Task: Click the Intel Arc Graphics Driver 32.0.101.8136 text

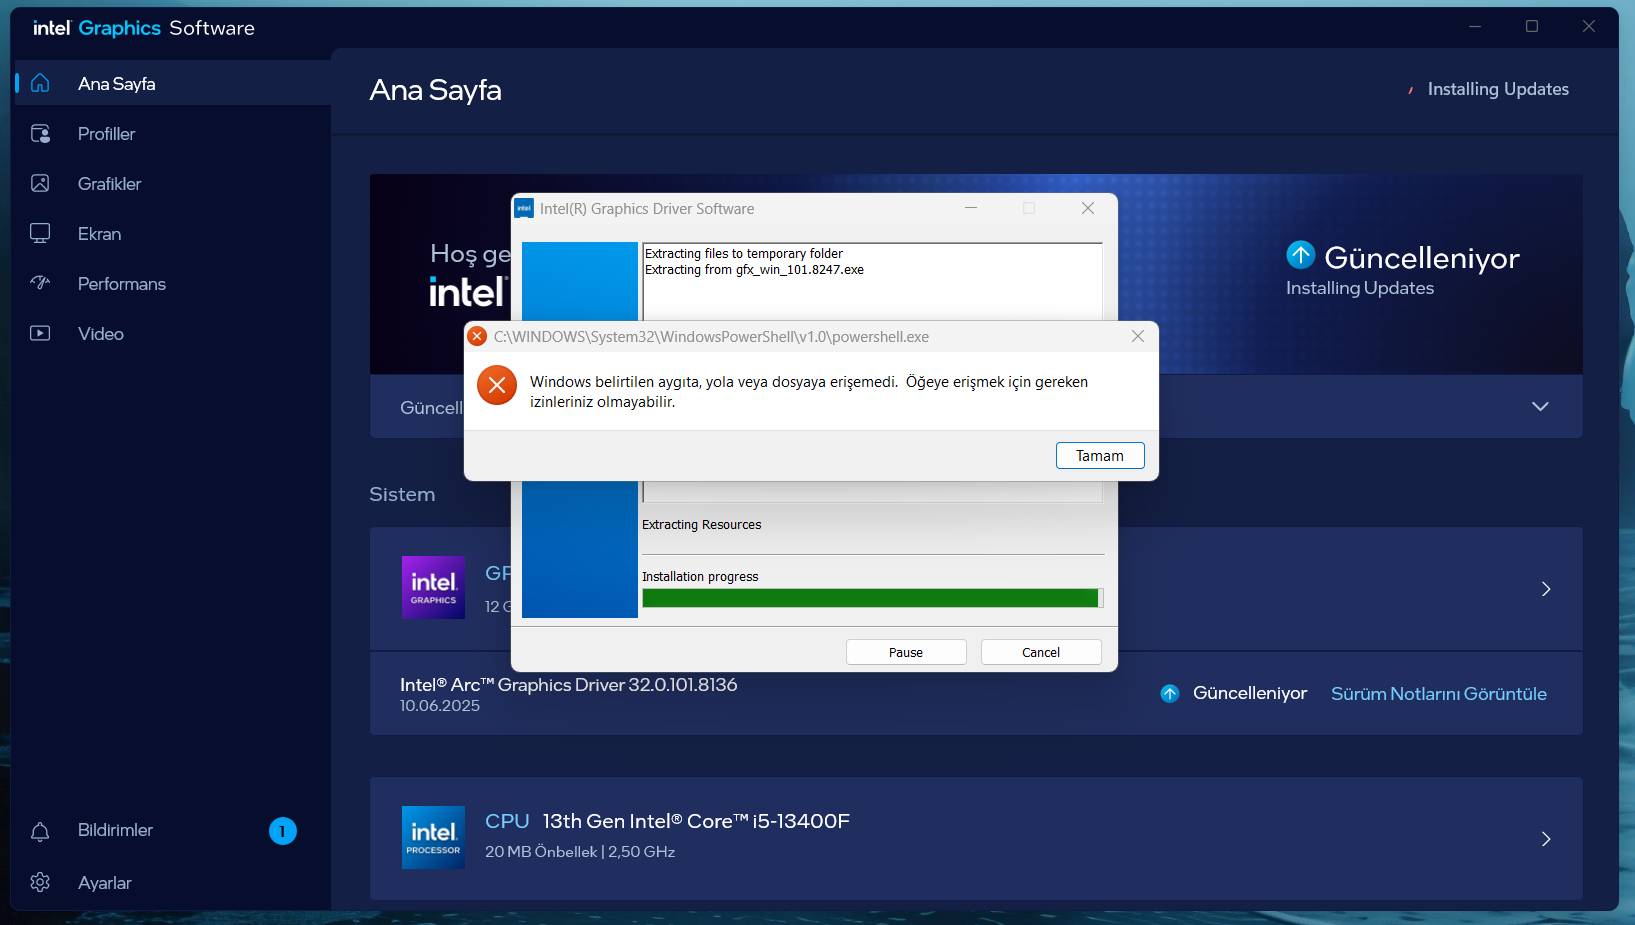Action: pos(569,685)
